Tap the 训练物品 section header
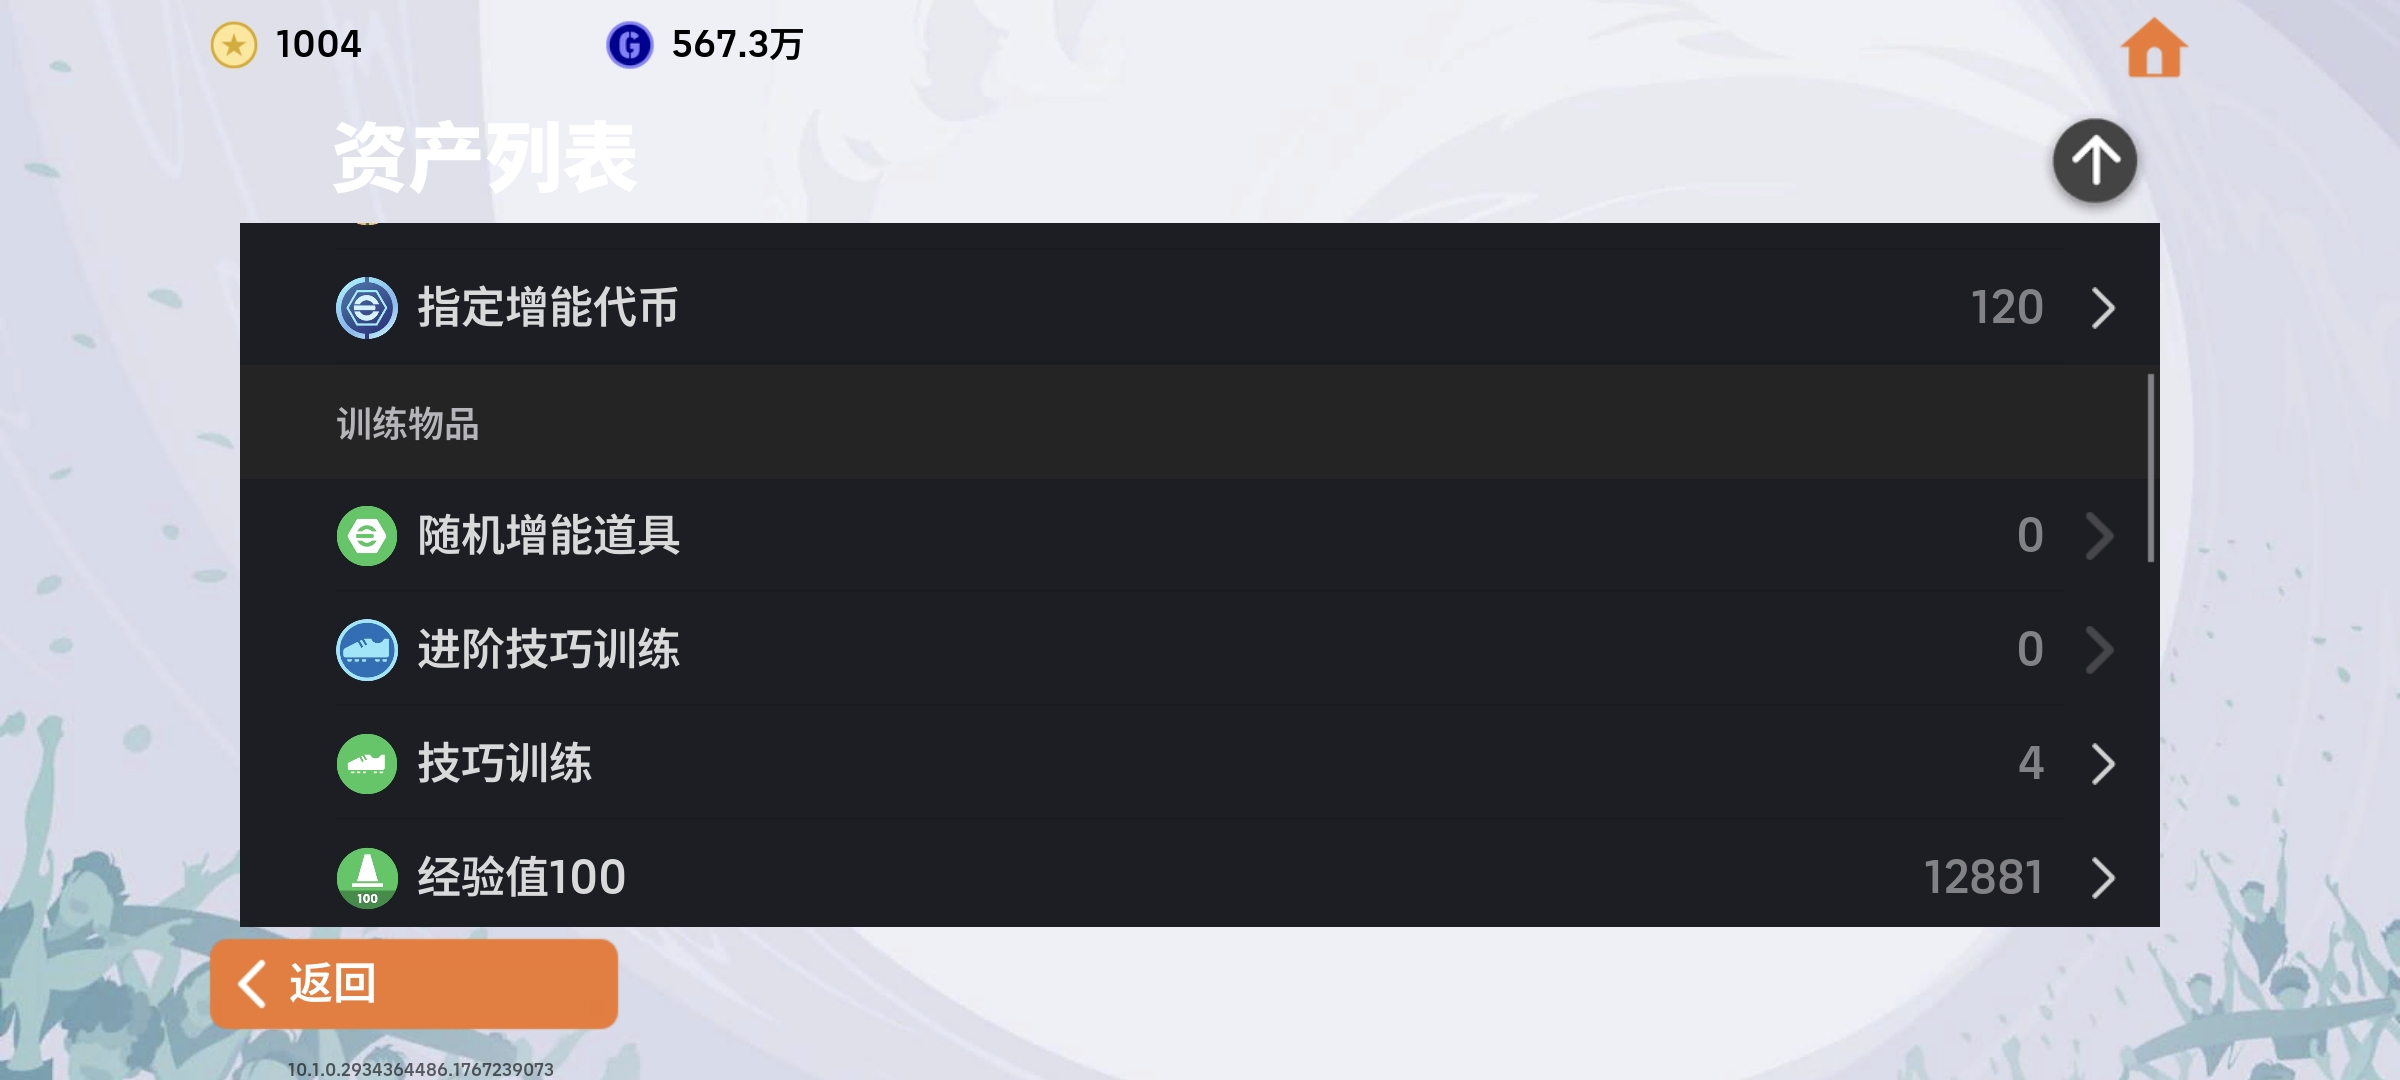Viewport: 2400px width, 1080px height. 408,424
